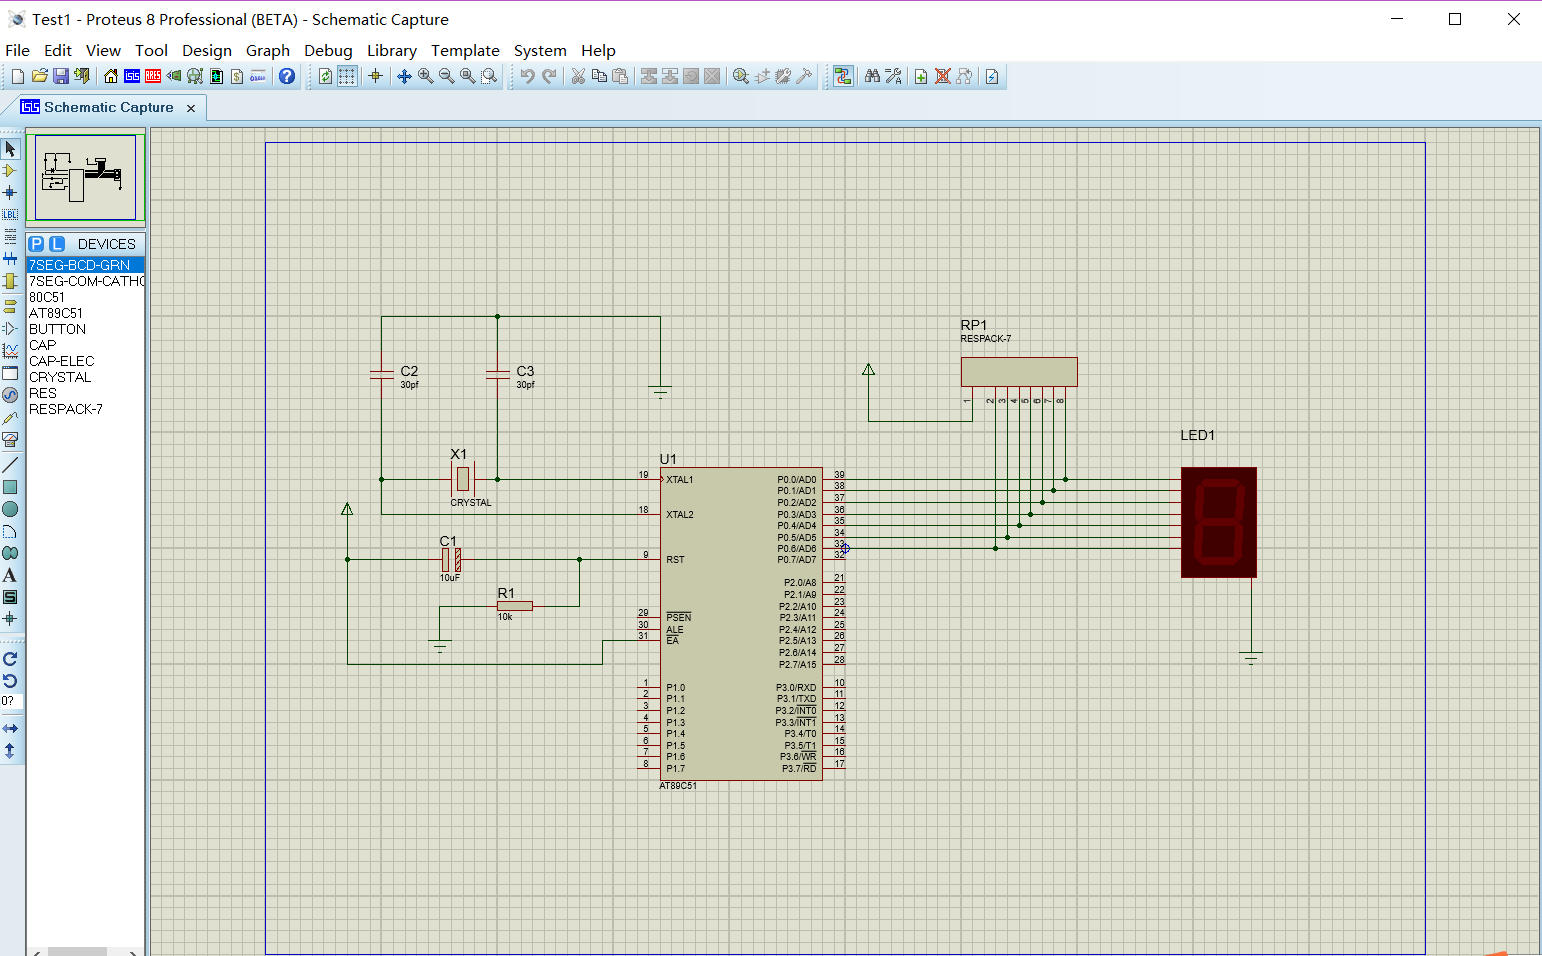The height and width of the screenshot is (956, 1542).
Task: Click the Zoom Out magnifier
Action: point(447,76)
